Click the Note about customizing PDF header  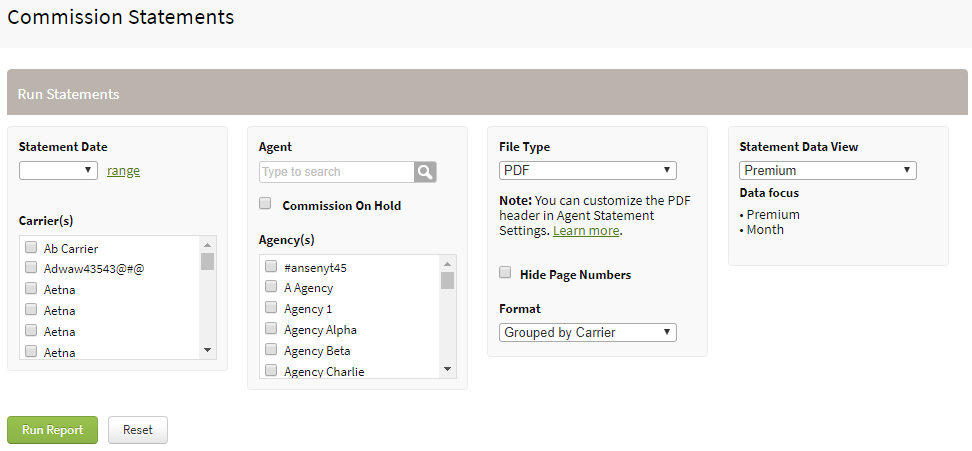point(595,216)
